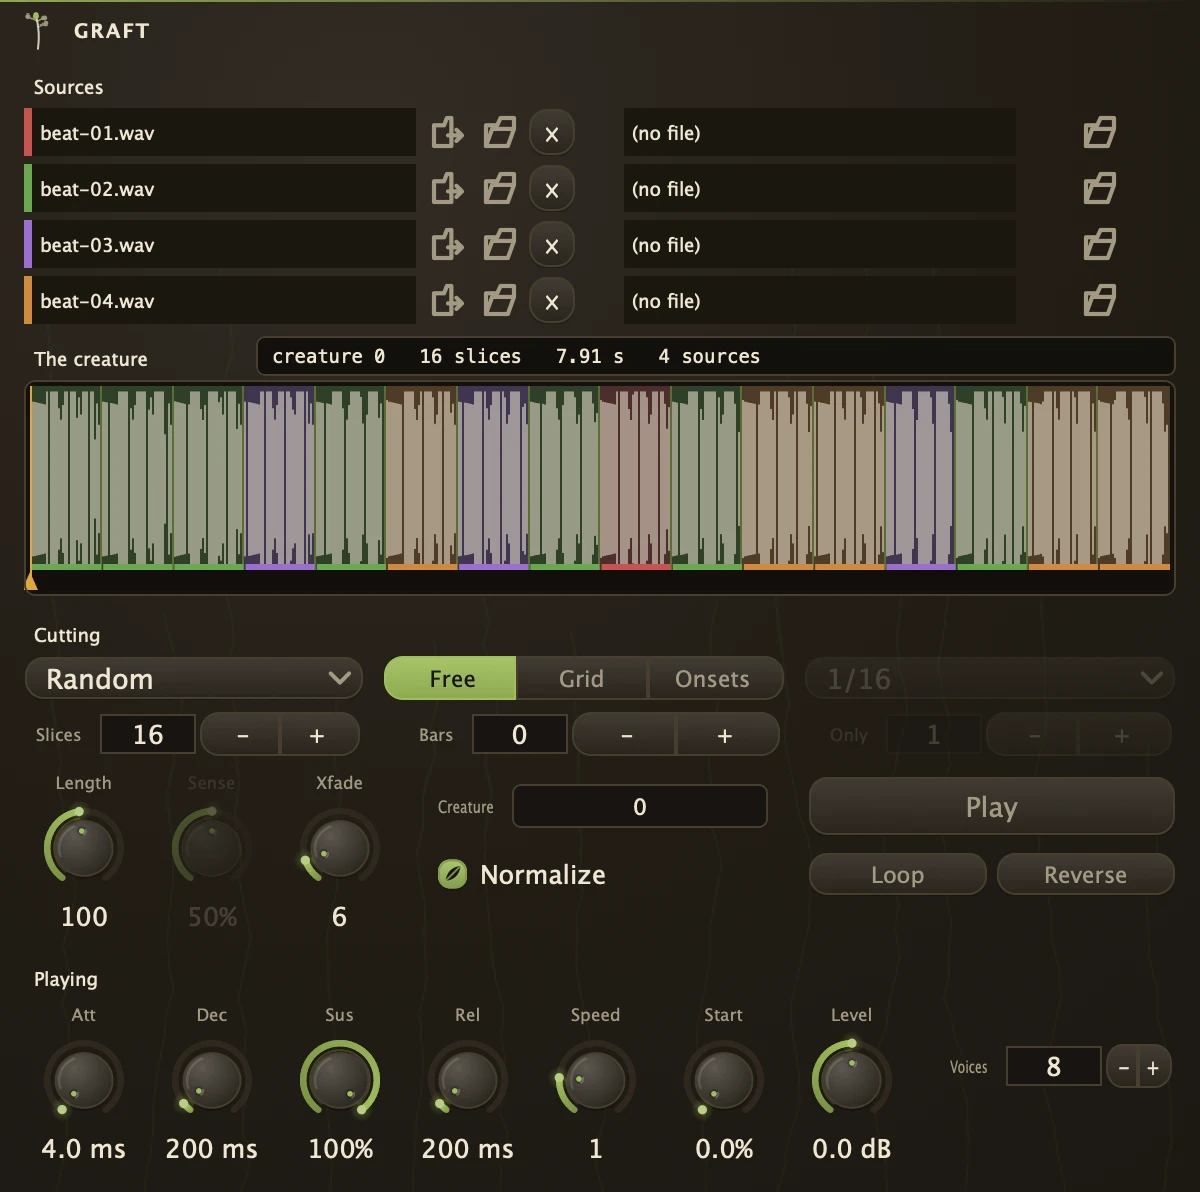Click the playhead marker at waveform start

coord(31,581)
